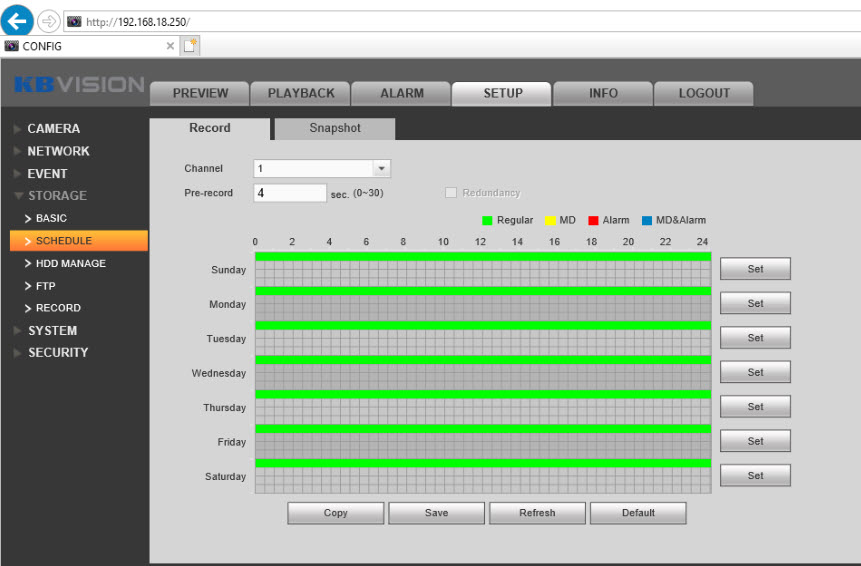The width and height of the screenshot is (861, 566).
Task: Switch to the Snapshot tab
Action: point(335,129)
